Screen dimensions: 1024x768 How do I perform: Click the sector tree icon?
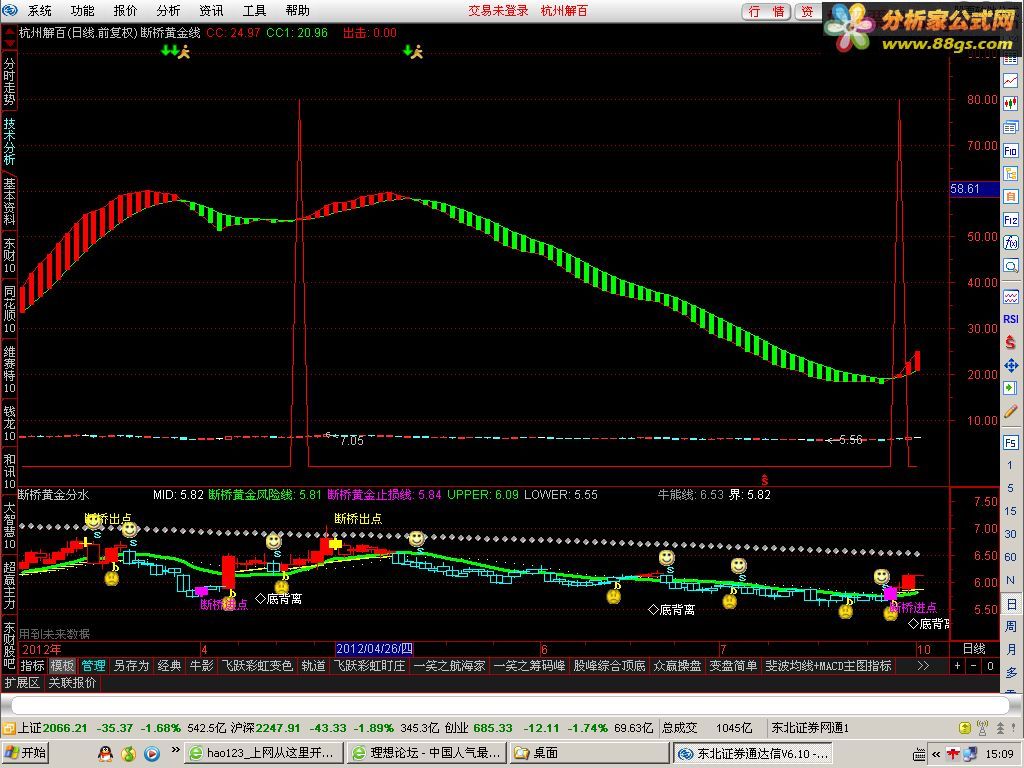tap(1010, 174)
